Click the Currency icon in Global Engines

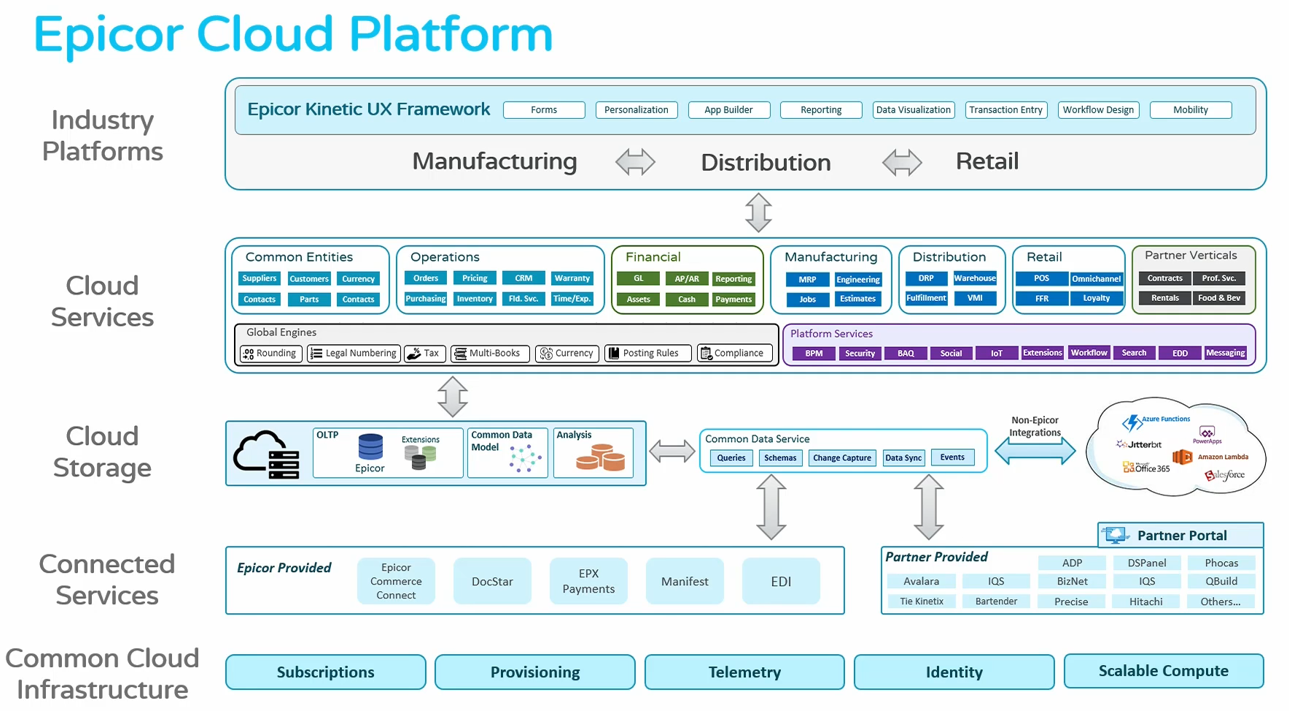(545, 353)
